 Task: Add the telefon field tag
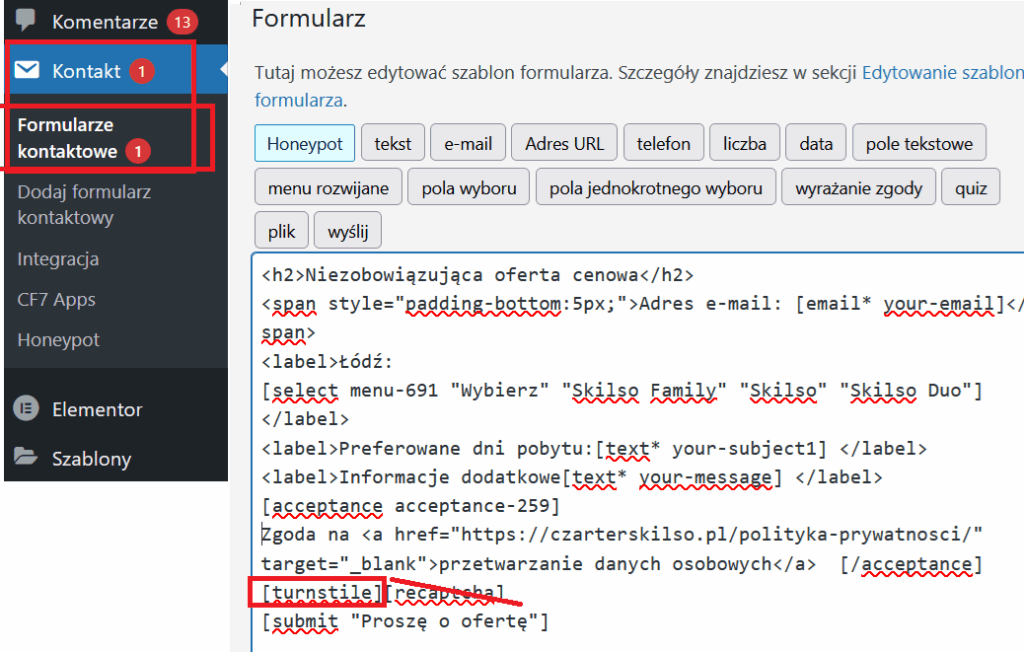(663, 143)
